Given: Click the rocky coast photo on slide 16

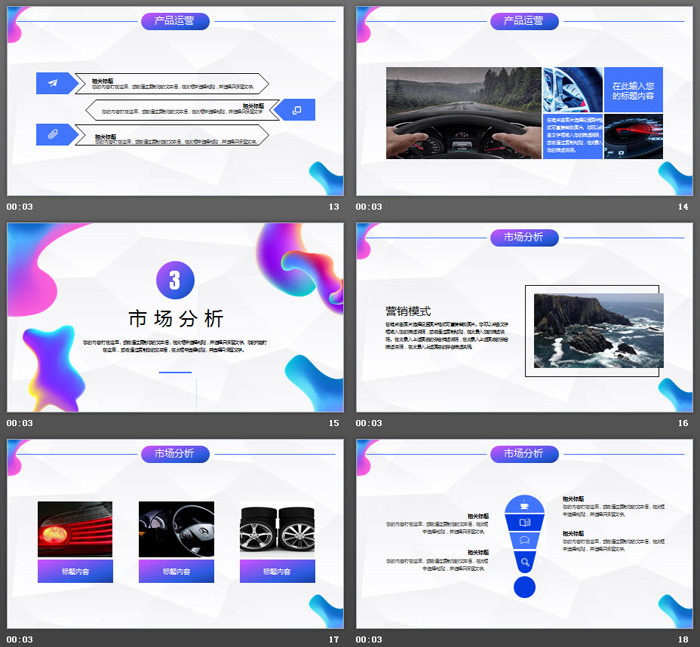Looking at the screenshot, I should 599,330.
